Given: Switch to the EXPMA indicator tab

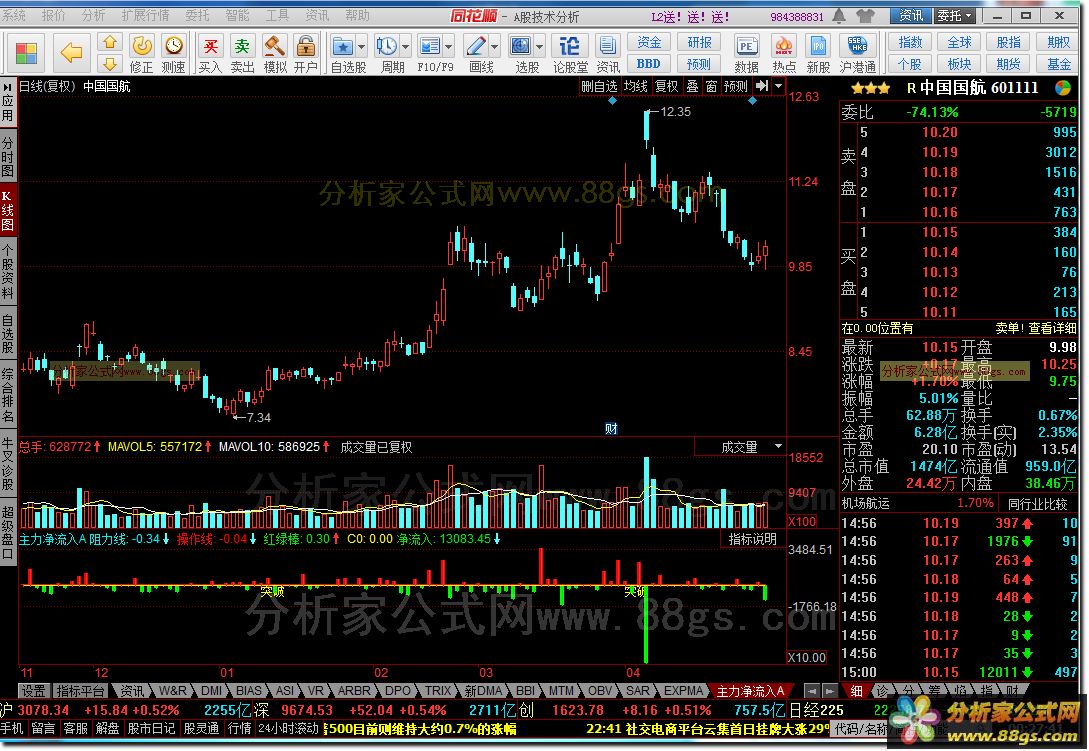Looking at the screenshot, I should click(683, 691).
